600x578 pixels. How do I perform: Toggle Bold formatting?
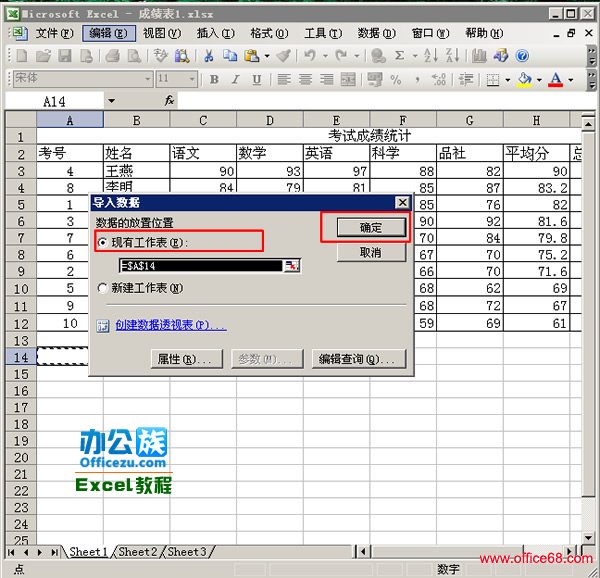coord(214,80)
